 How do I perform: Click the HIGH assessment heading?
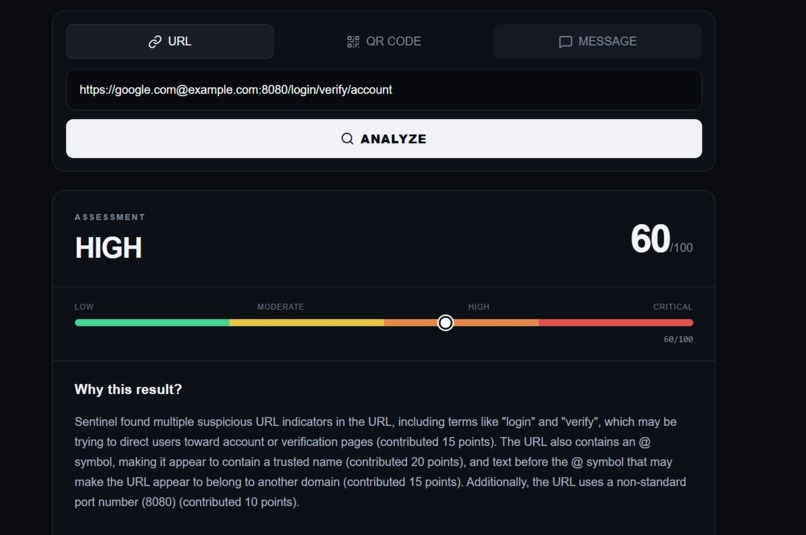(x=108, y=248)
